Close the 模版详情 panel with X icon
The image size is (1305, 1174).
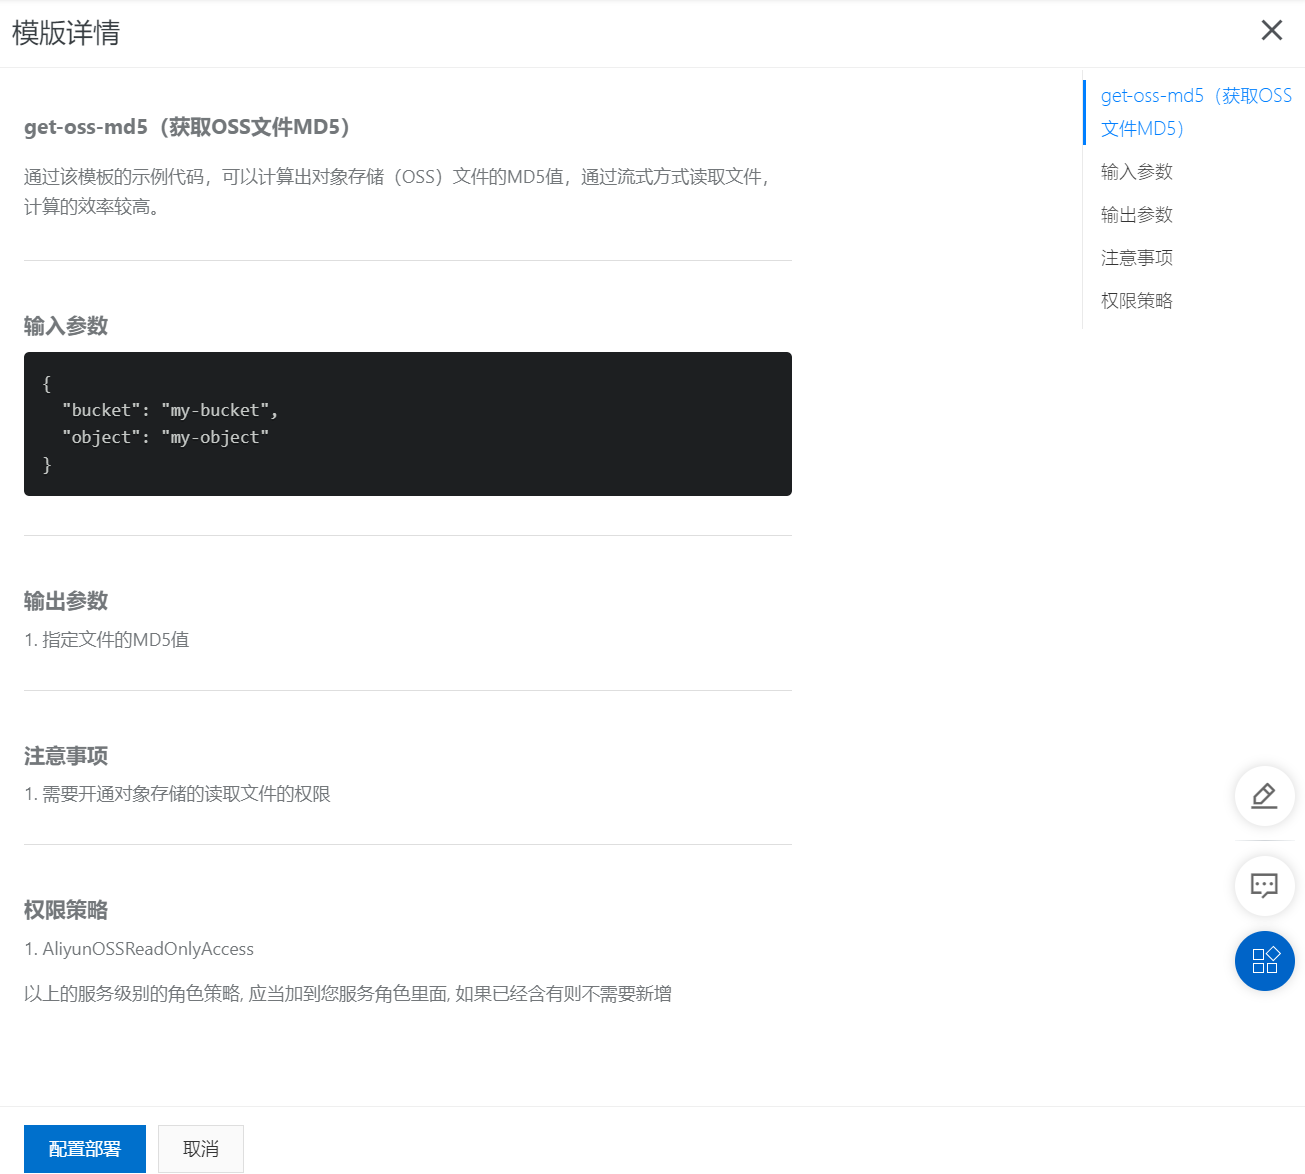[1271, 30]
